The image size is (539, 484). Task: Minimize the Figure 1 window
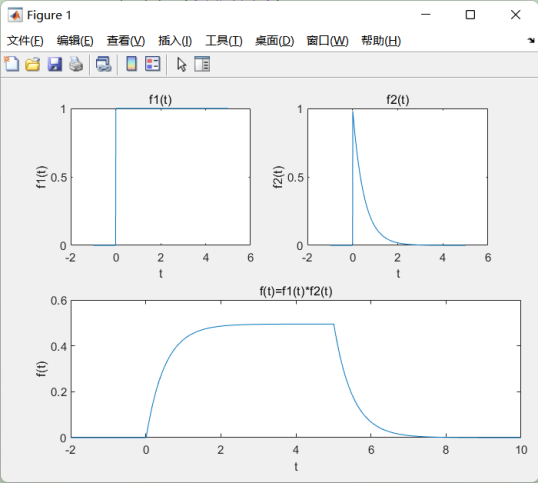[426, 15]
